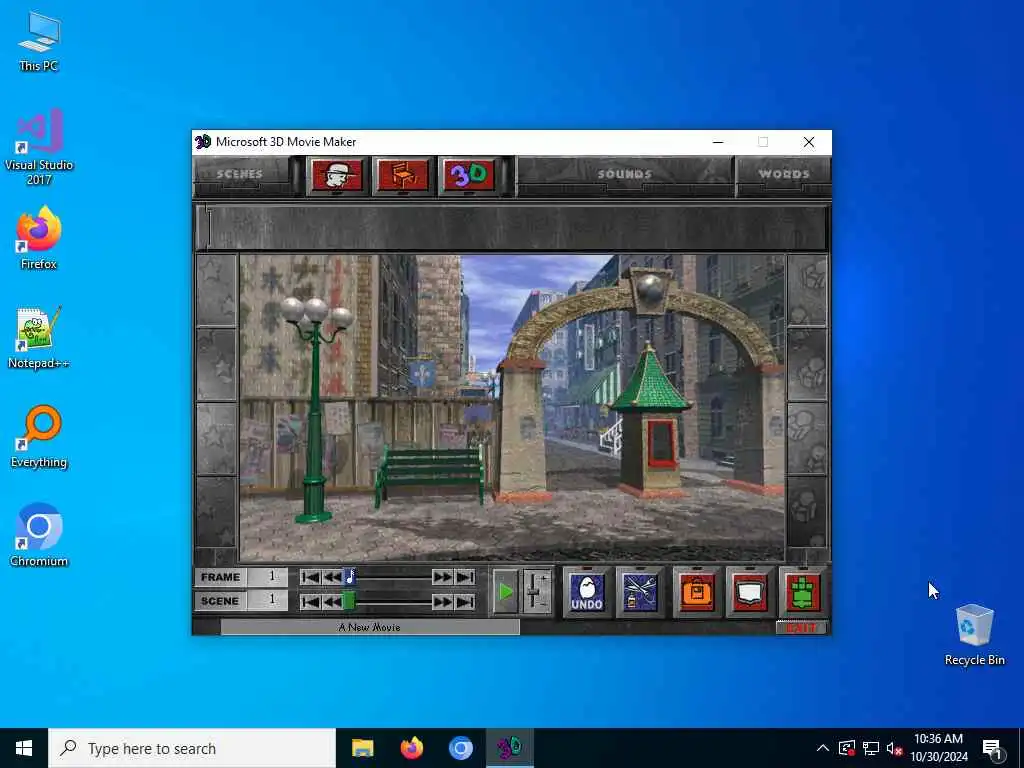This screenshot has width=1024, height=768.
Task: Open the cut and paste scissors tool
Action: [639, 592]
